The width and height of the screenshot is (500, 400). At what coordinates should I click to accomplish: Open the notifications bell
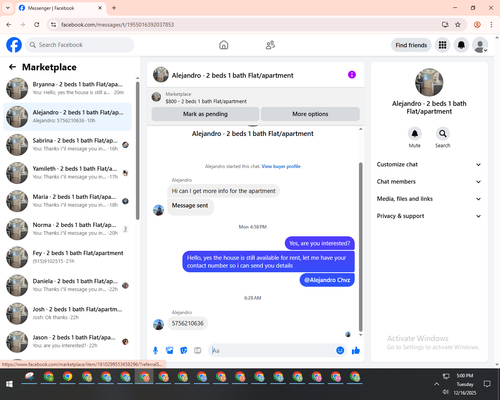(461, 45)
